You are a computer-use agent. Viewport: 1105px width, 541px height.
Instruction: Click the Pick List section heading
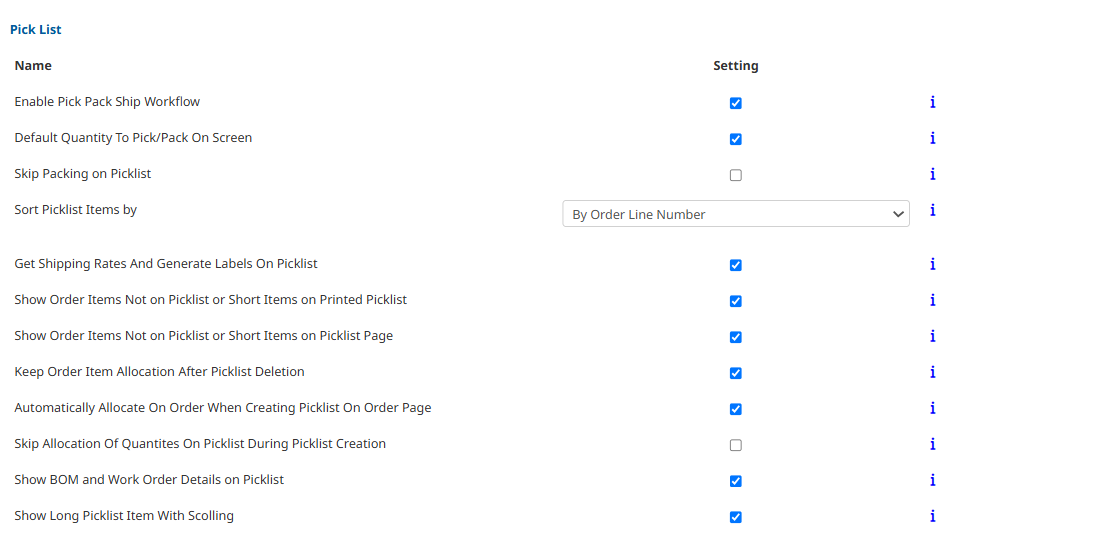point(35,30)
